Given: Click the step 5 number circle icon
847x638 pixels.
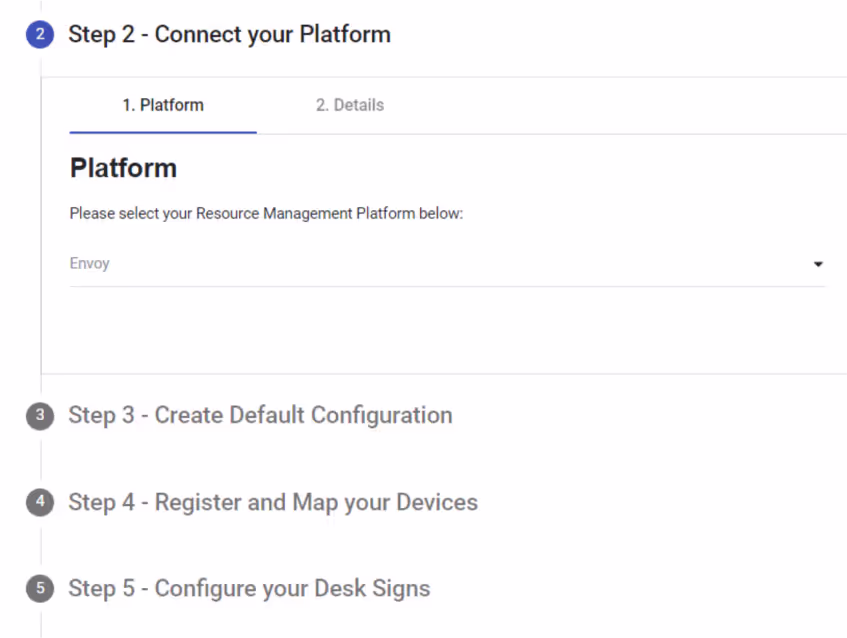Looking at the screenshot, I should click(40, 588).
